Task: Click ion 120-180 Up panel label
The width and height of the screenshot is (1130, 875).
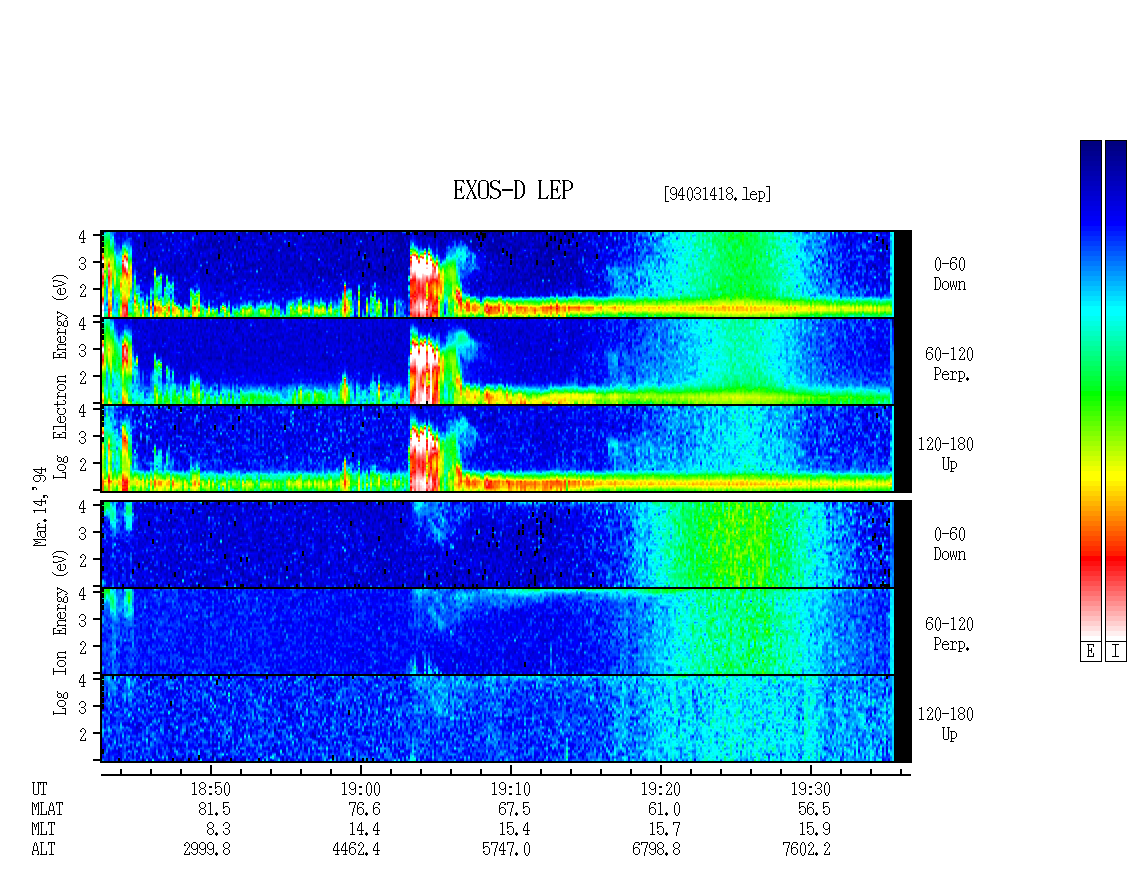Action: (x=946, y=724)
